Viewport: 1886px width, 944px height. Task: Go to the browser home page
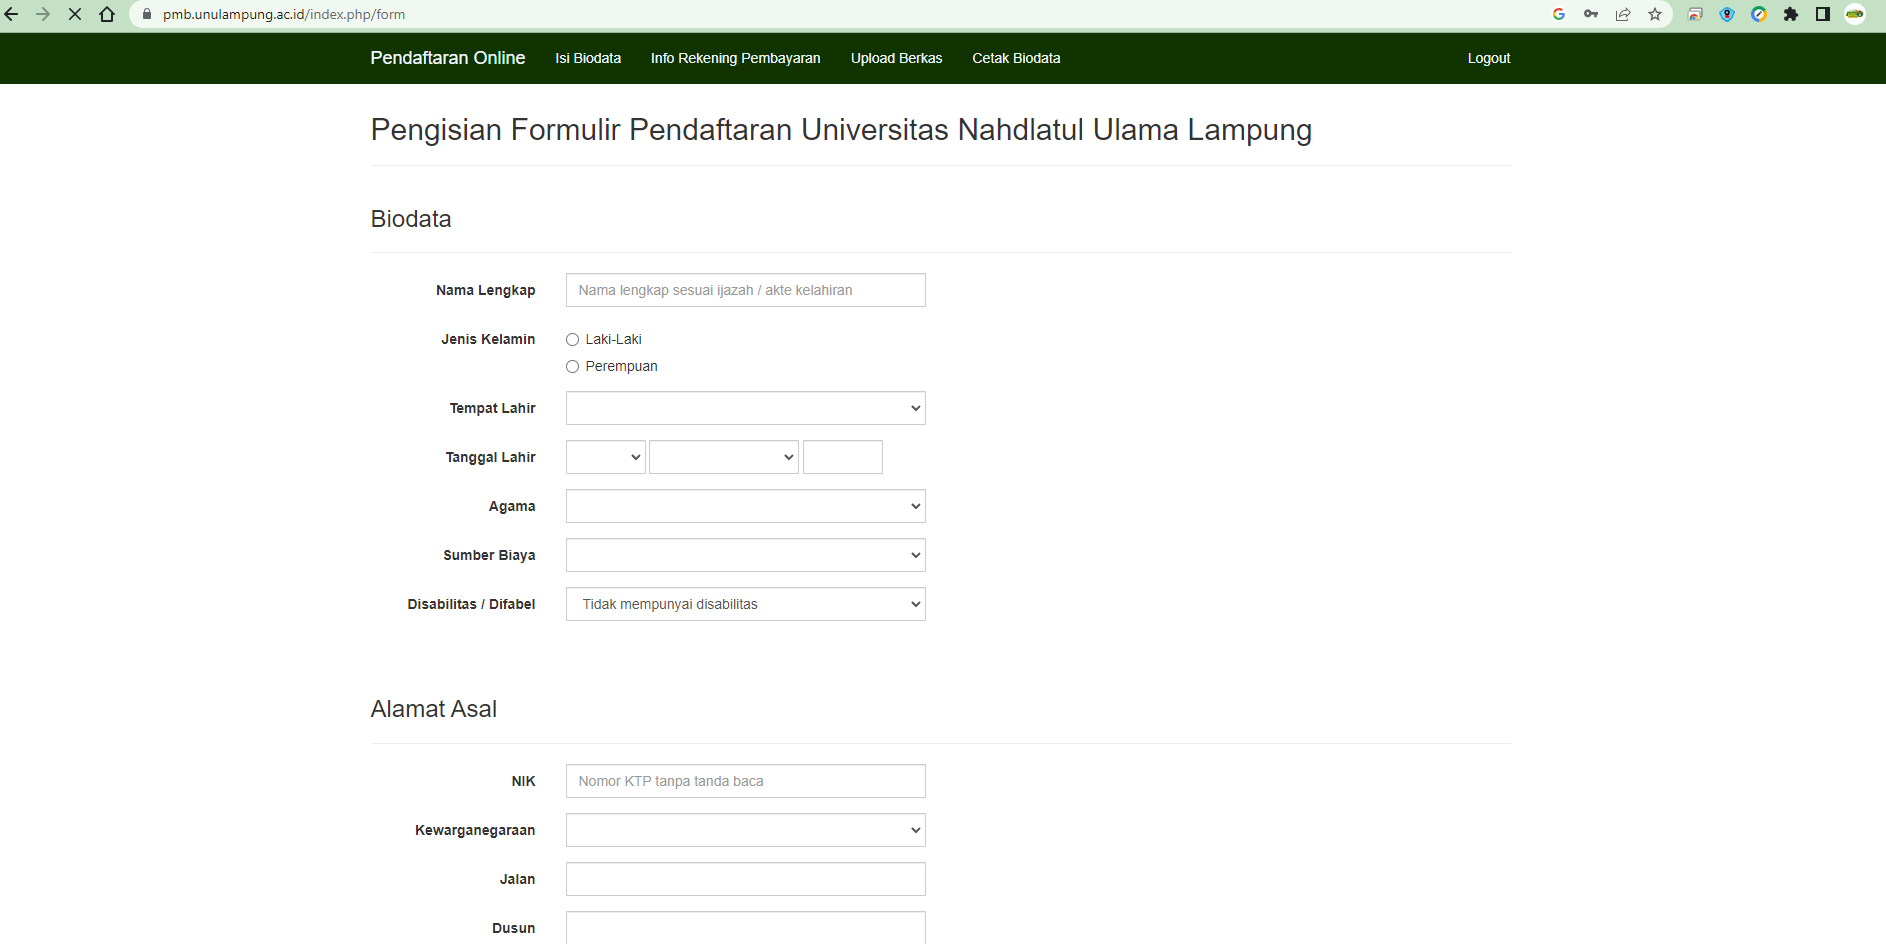coord(107,14)
